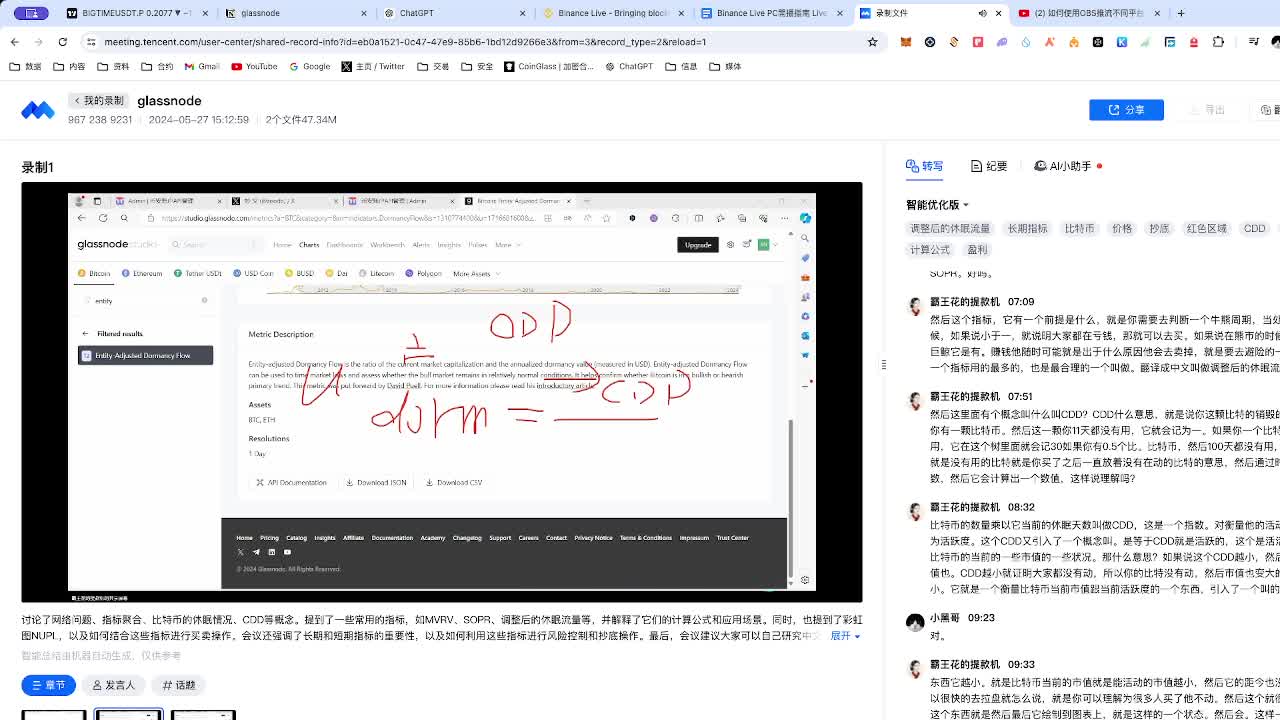1280x720 pixels.
Task: Expand the 智能优化版 dropdown
Action: pyautogui.click(x=937, y=205)
